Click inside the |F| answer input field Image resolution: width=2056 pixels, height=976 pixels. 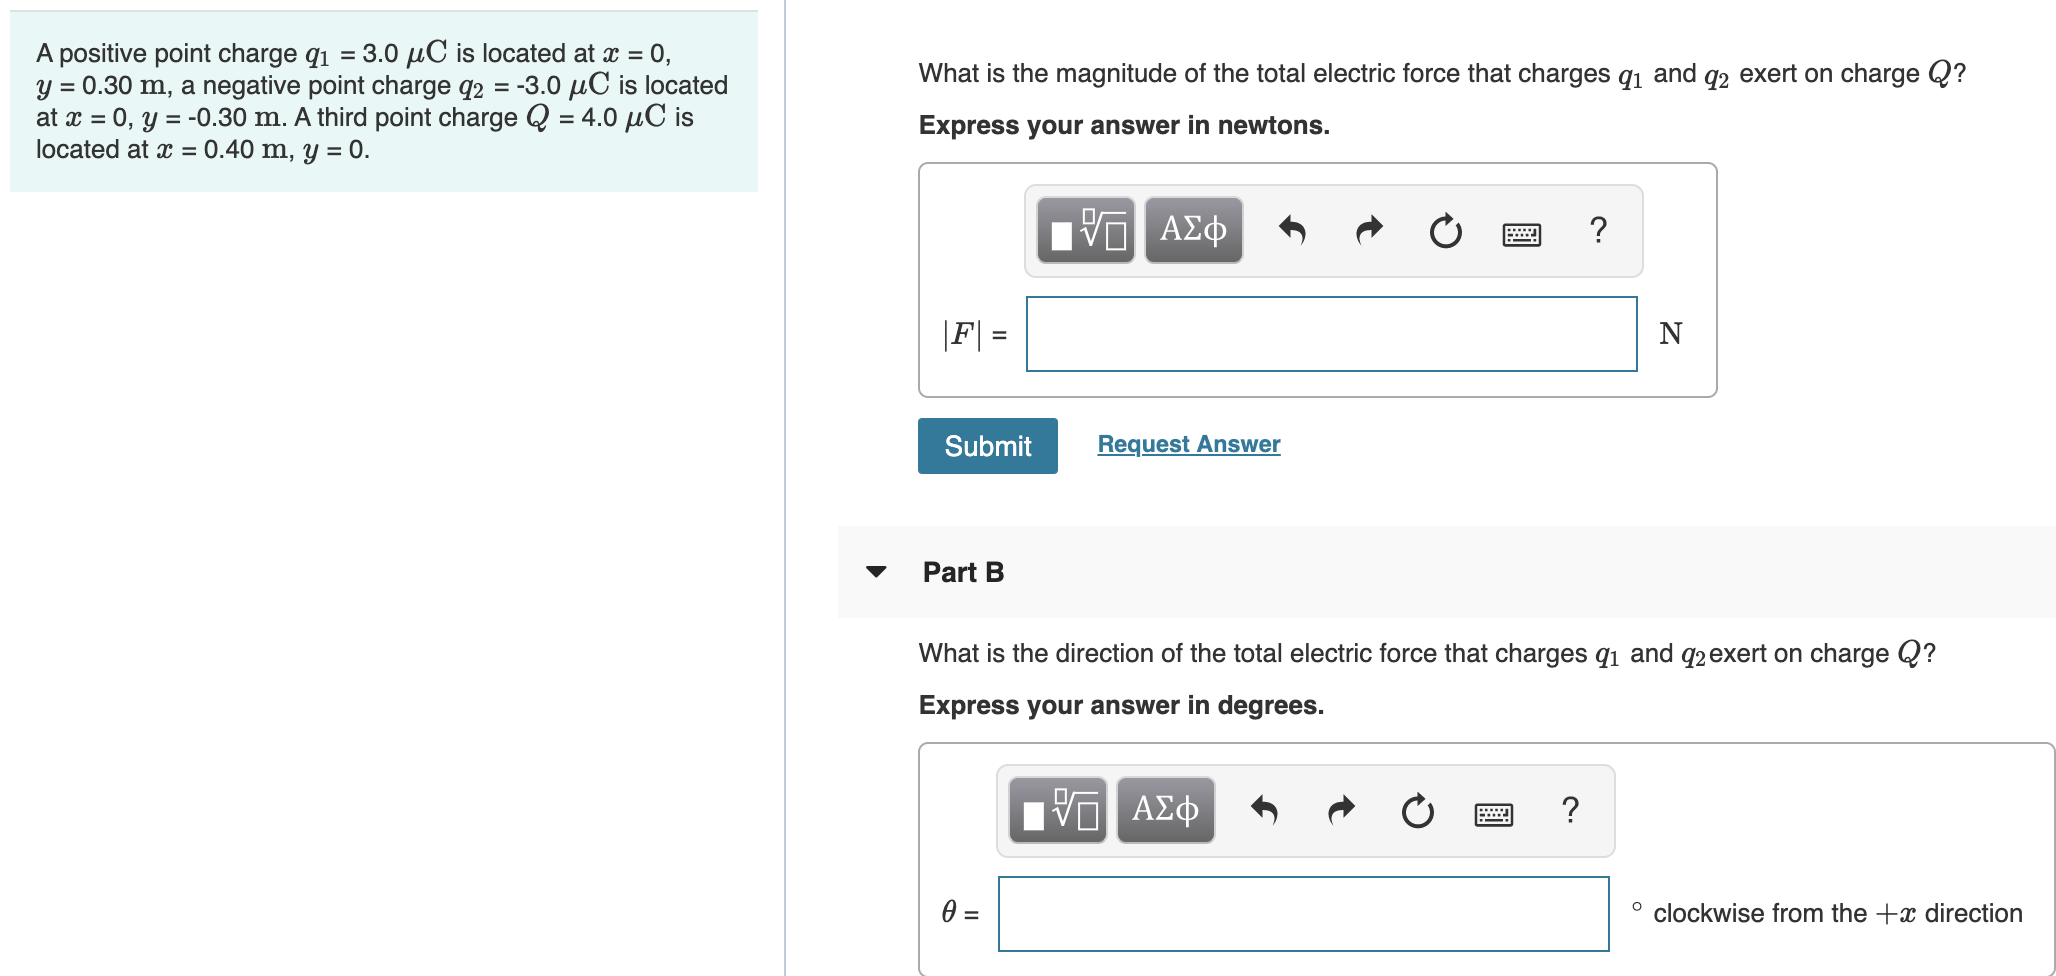(x=1330, y=334)
